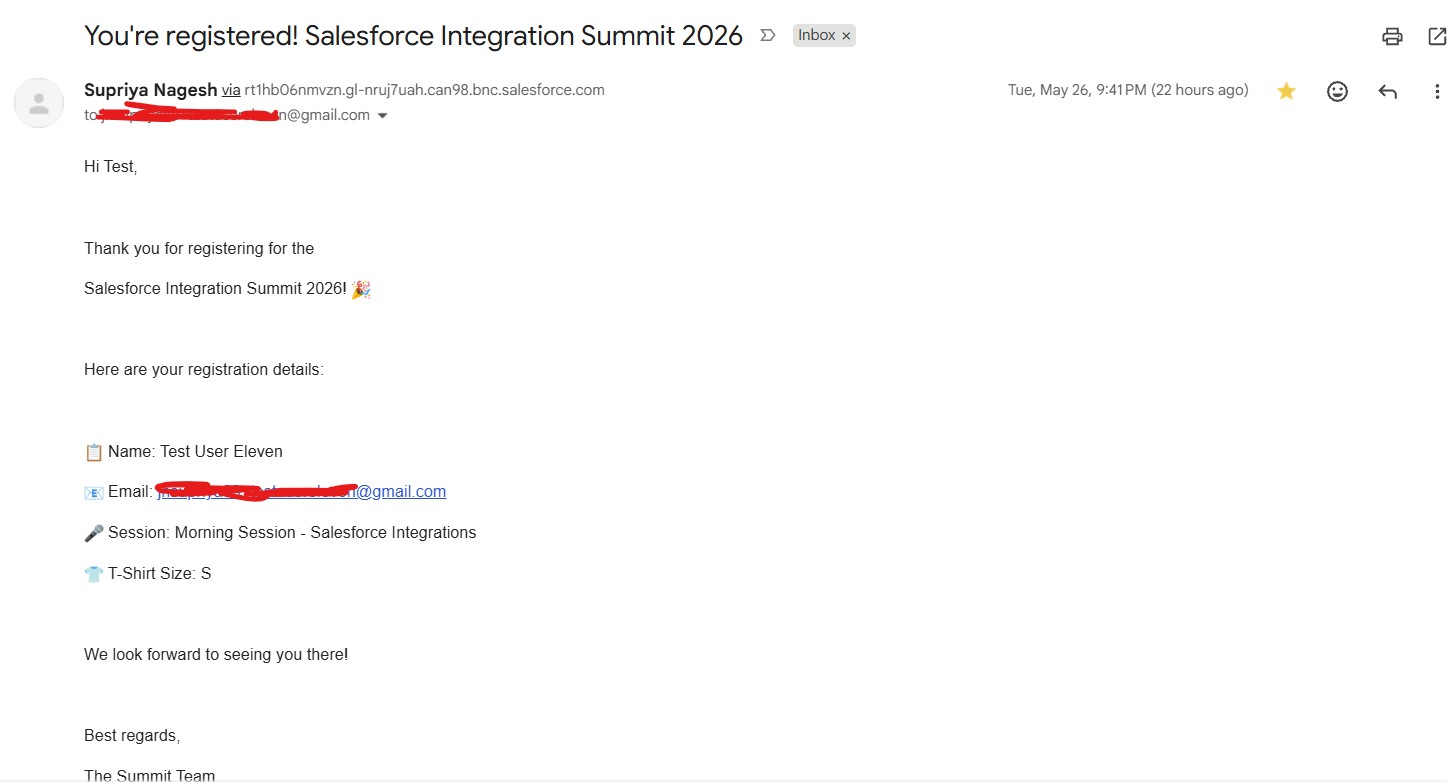Screen dimensions: 1453x783
Task: Reply using the arrow icon
Action: [x=1387, y=91]
